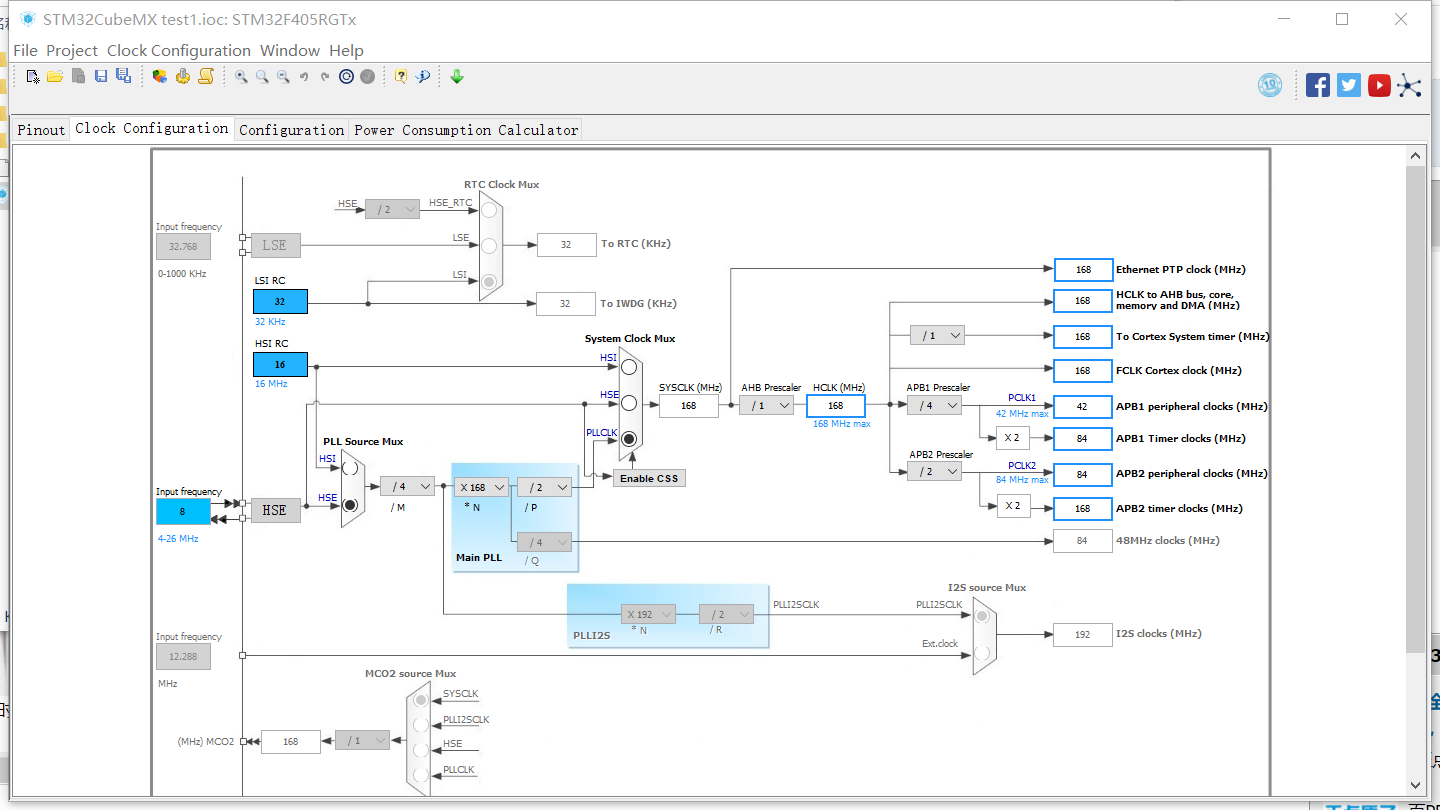The image size is (1440, 810).
Task: Select LSE input in RTC Clock Mux
Action: (x=489, y=245)
